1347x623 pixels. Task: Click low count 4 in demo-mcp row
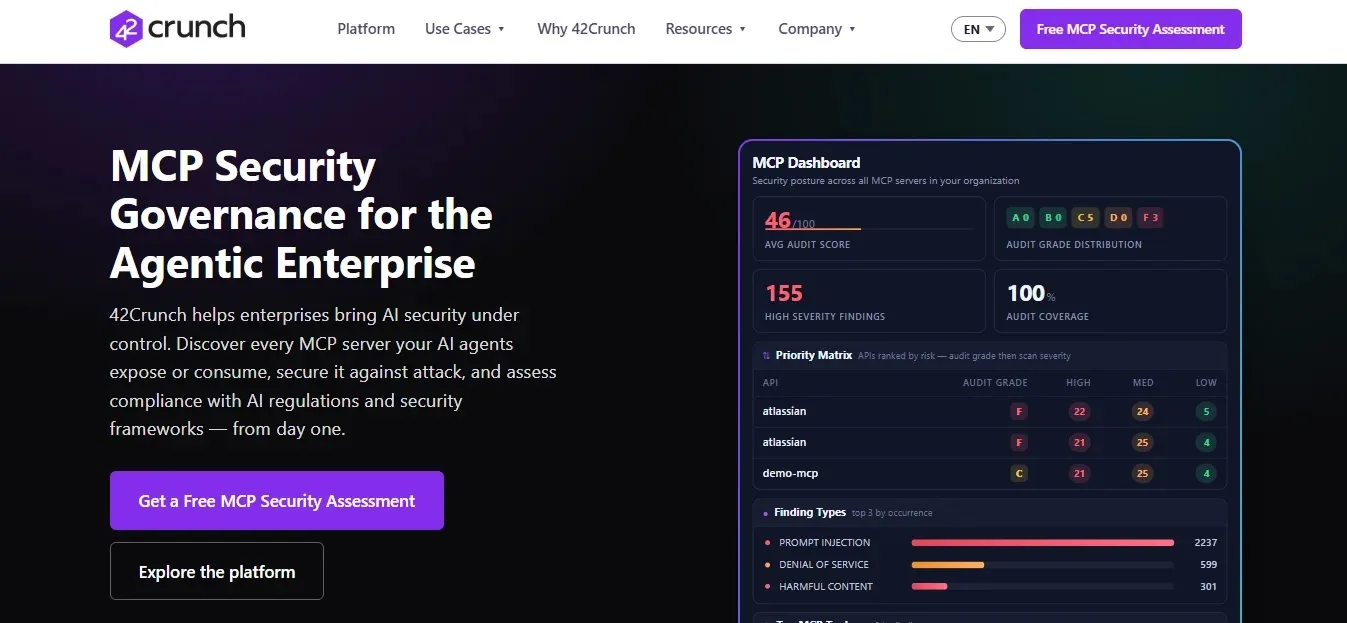click(x=1207, y=473)
